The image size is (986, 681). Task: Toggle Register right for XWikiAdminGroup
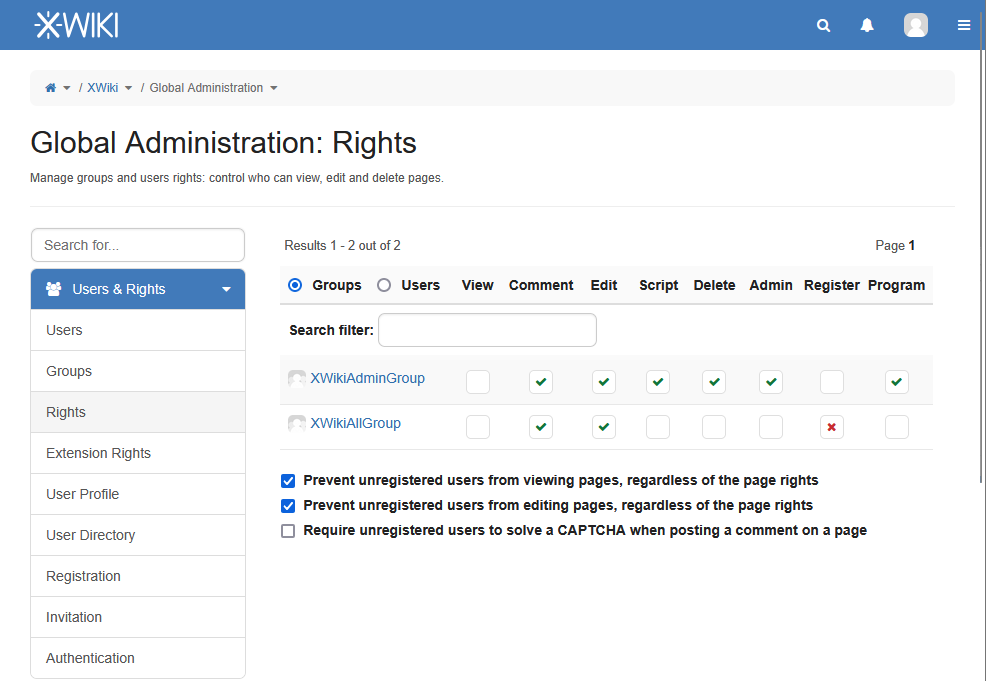pyautogui.click(x=832, y=382)
